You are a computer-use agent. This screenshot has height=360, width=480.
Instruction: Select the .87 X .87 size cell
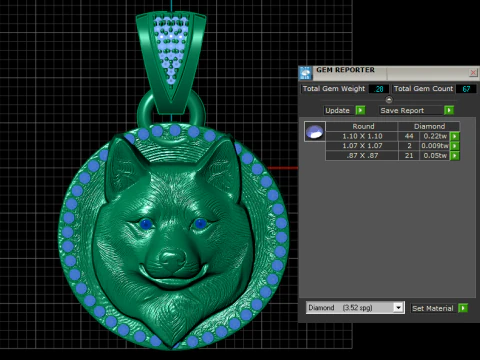[x=362, y=155]
